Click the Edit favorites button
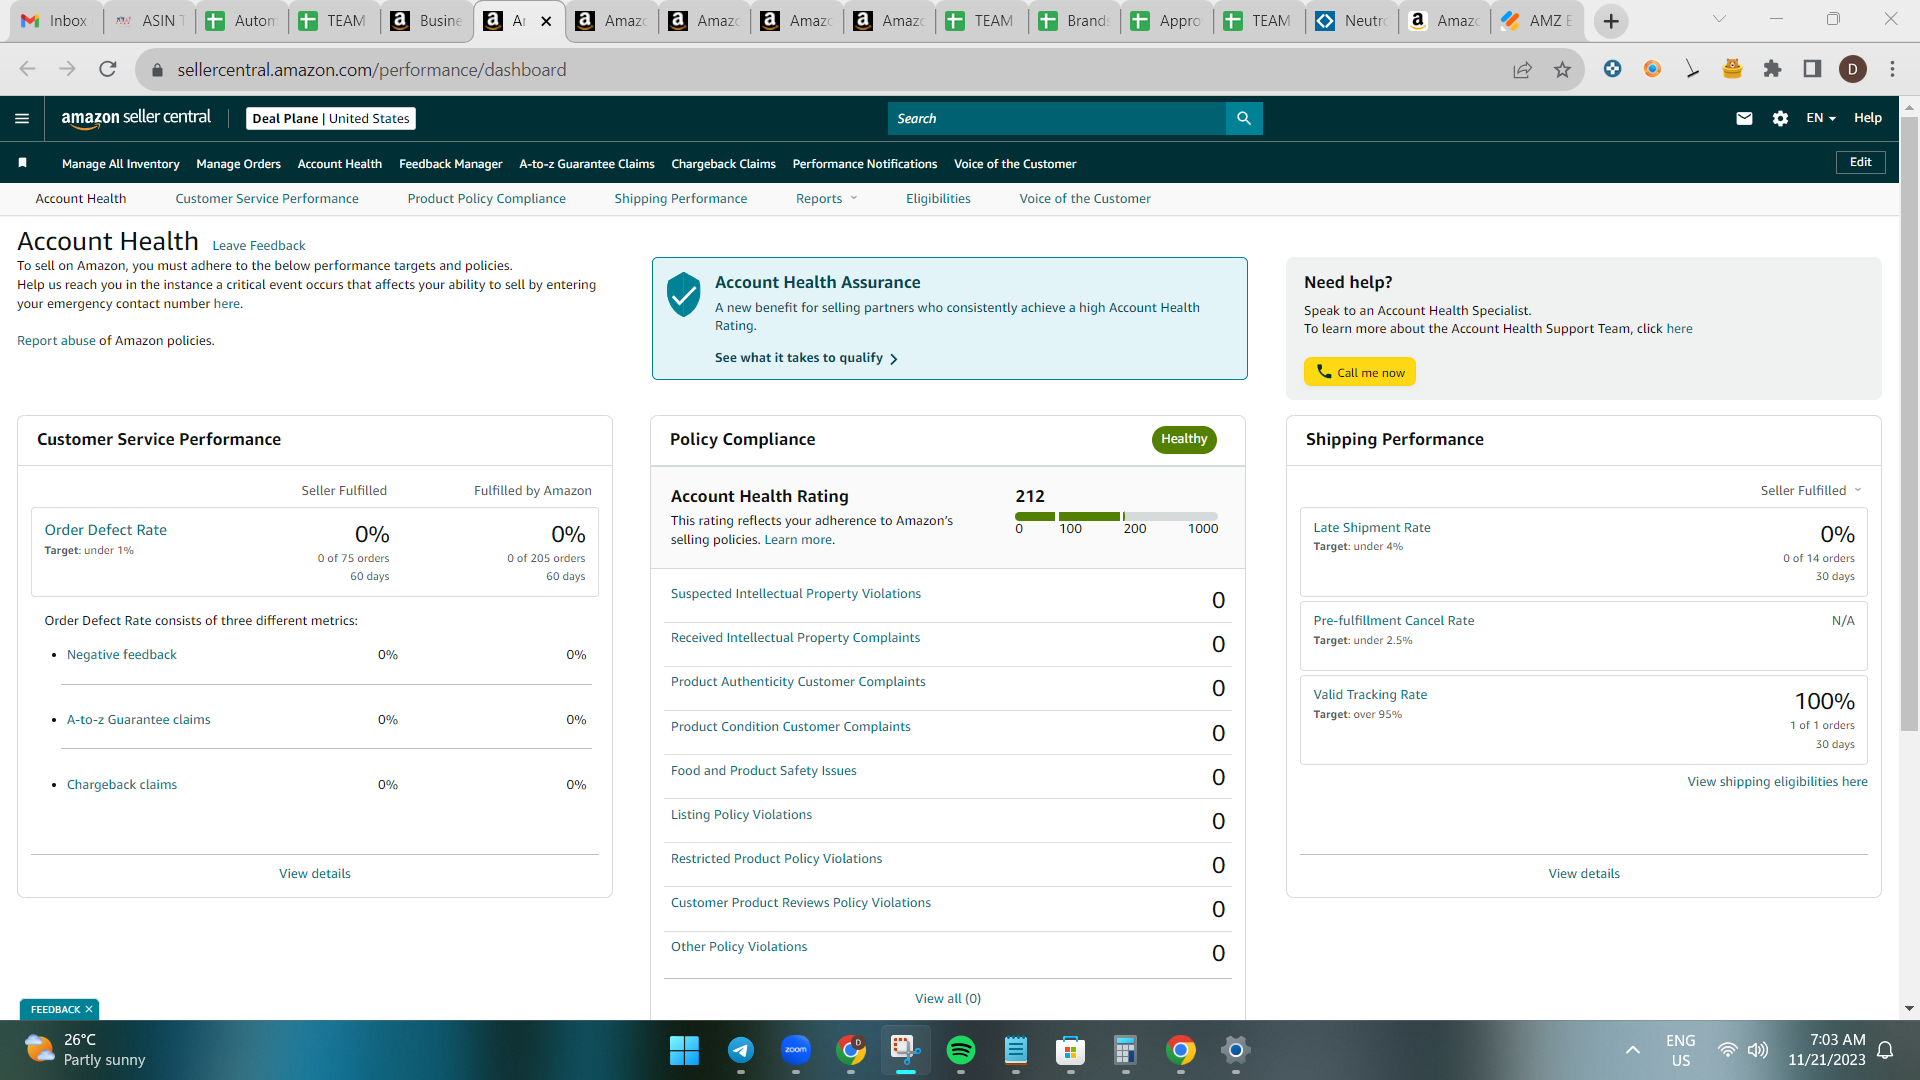The width and height of the screenshot is (1920, 1080). click(x=1861, y=162)
